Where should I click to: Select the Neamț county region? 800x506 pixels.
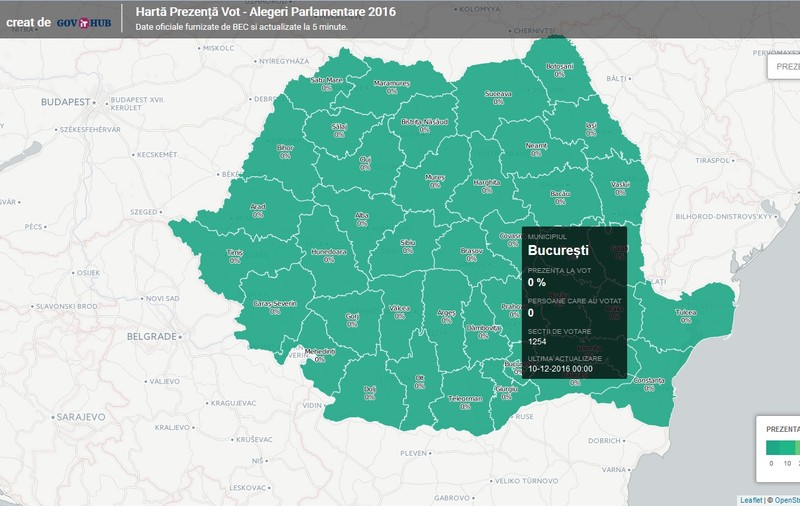coord(536,149)
